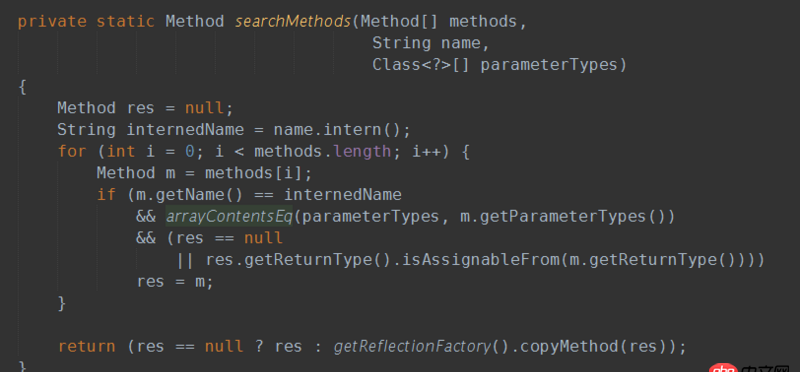Click the searchMethods method name
The image size is (800, 372).
coord(293,21)
